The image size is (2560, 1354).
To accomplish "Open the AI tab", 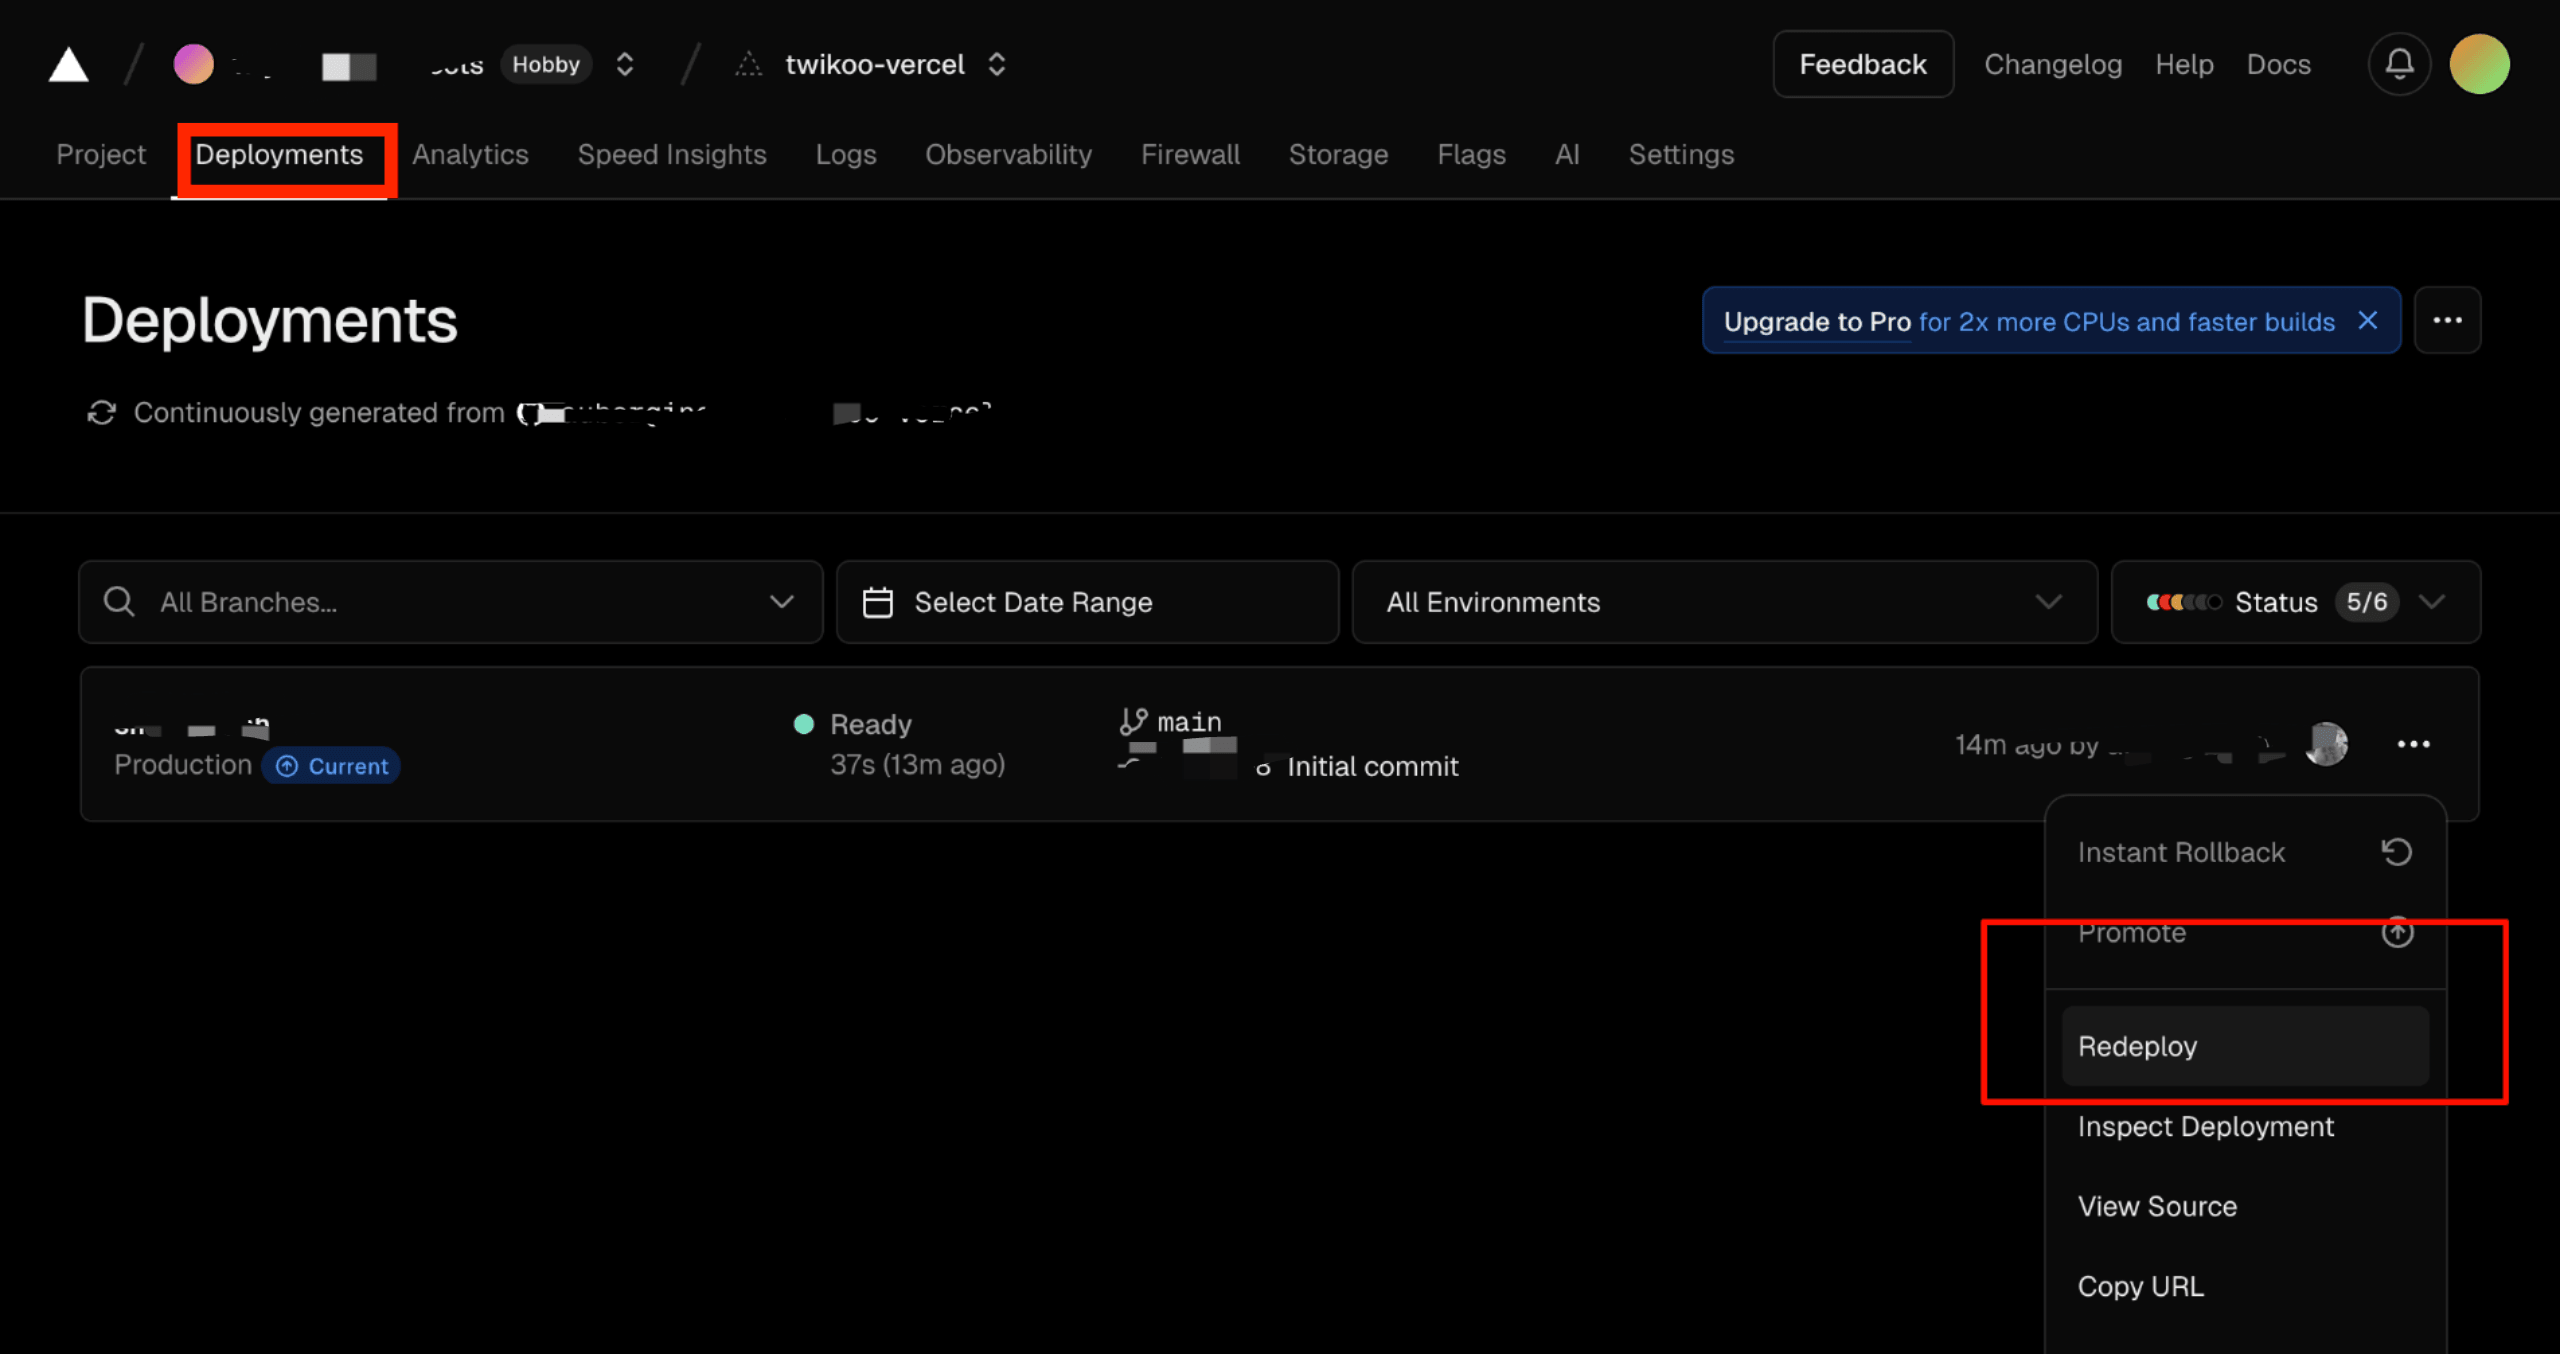I will [x=1567, y=155].
